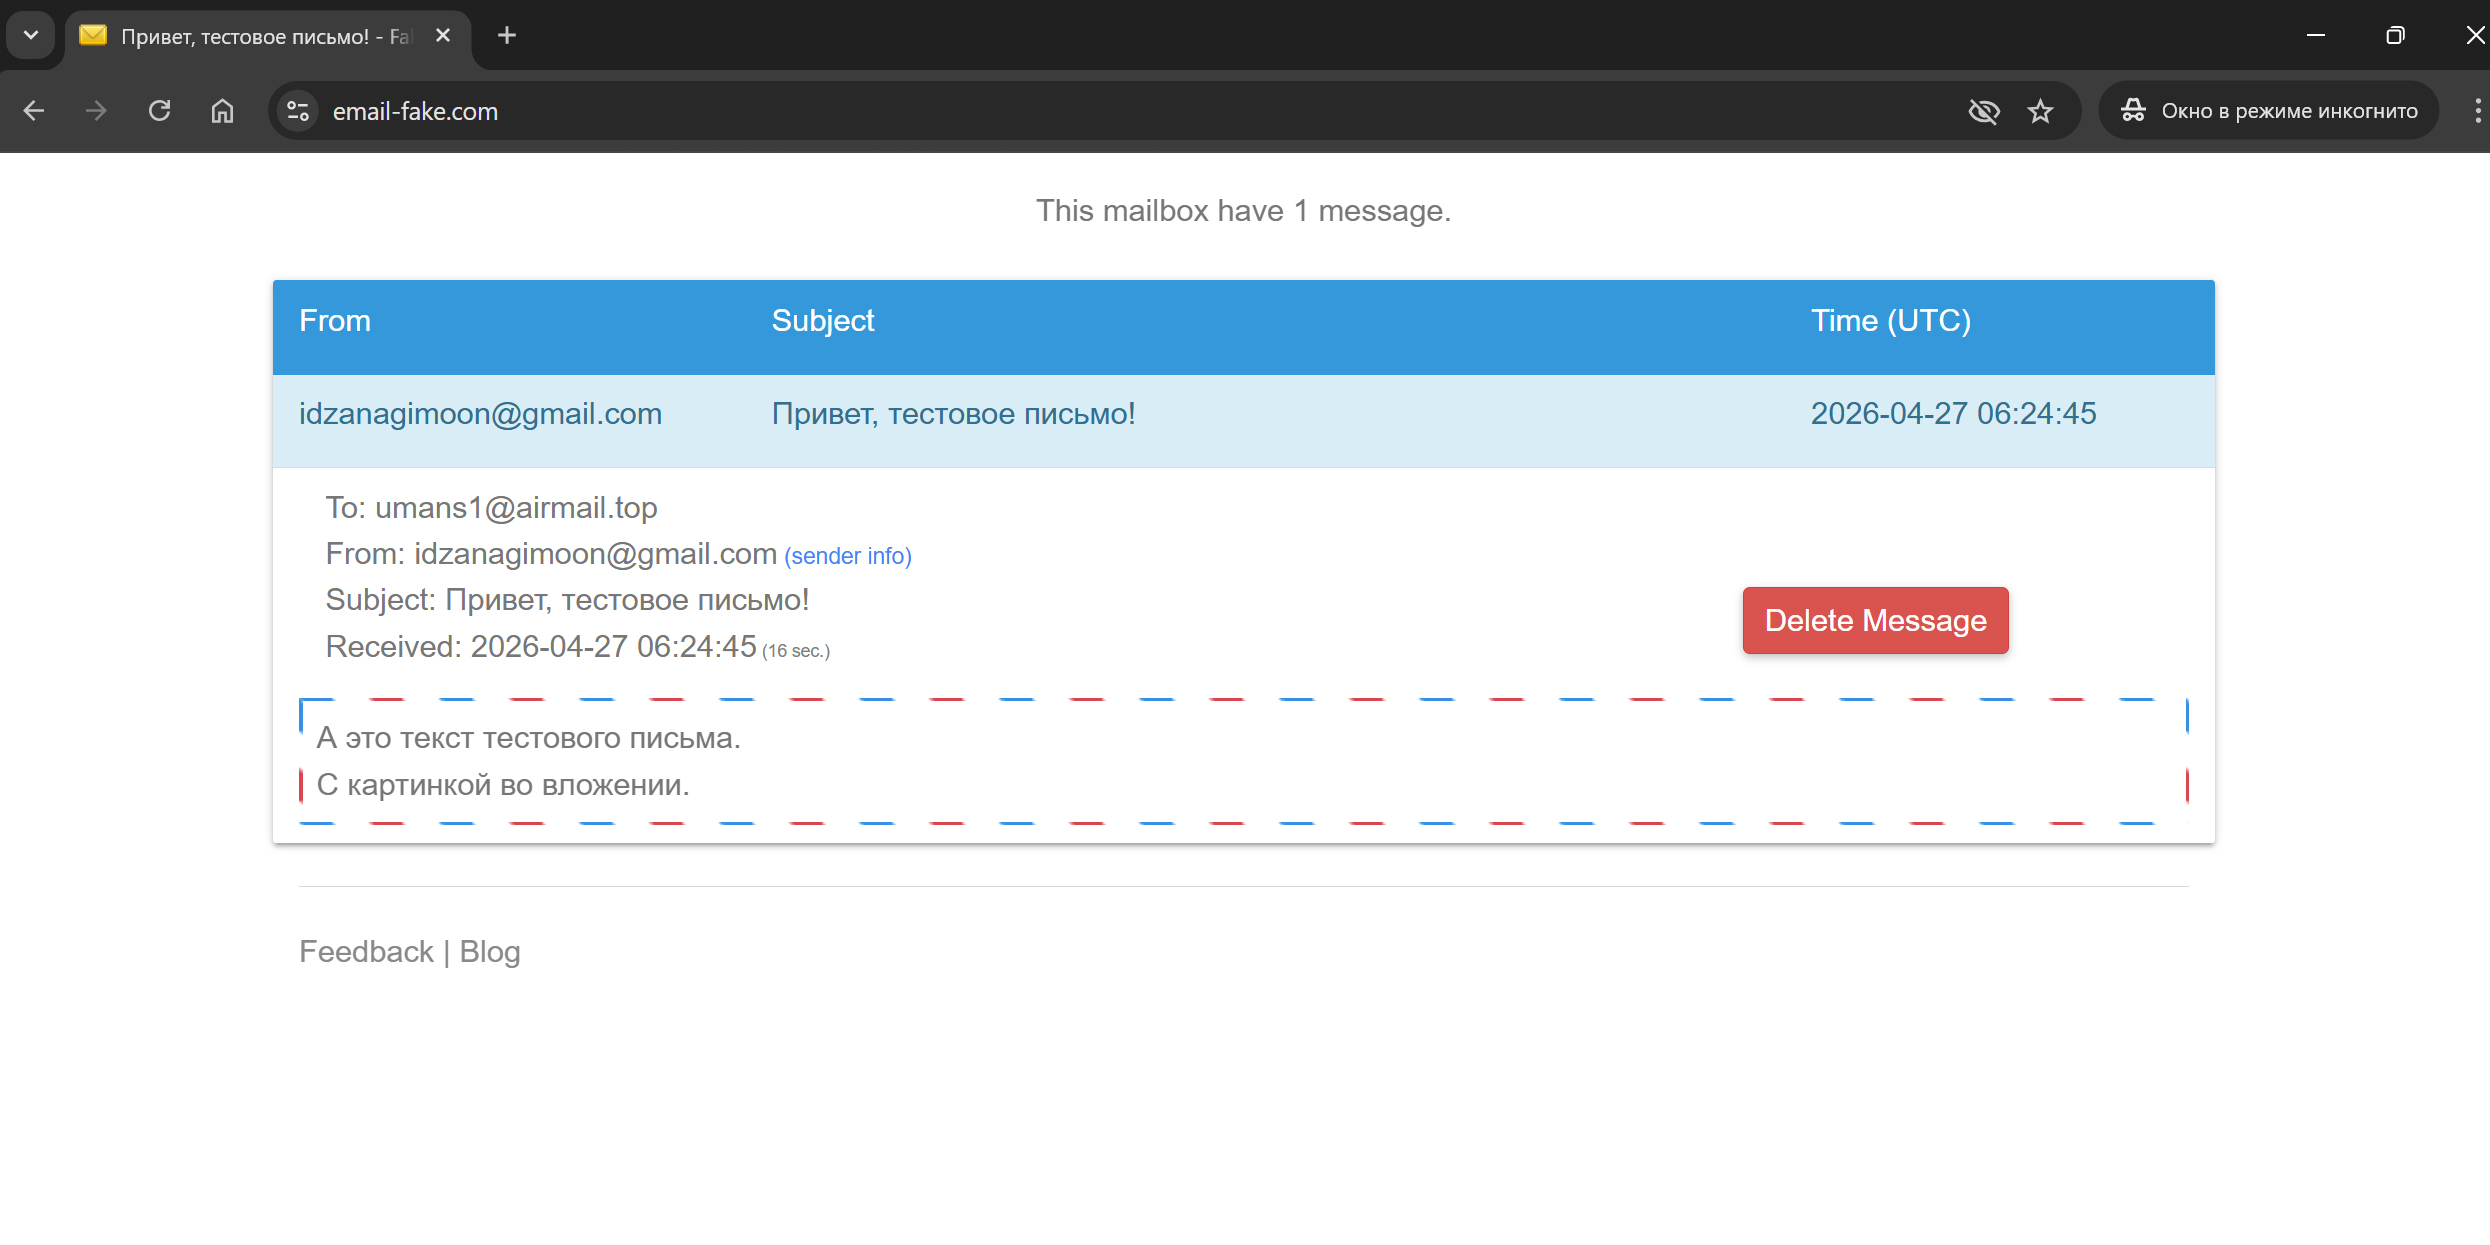Viewport: 2490px width, 1245px height.
Task: Toggle third-party cookies eye indicator
Action: [x=1984, y=110]
